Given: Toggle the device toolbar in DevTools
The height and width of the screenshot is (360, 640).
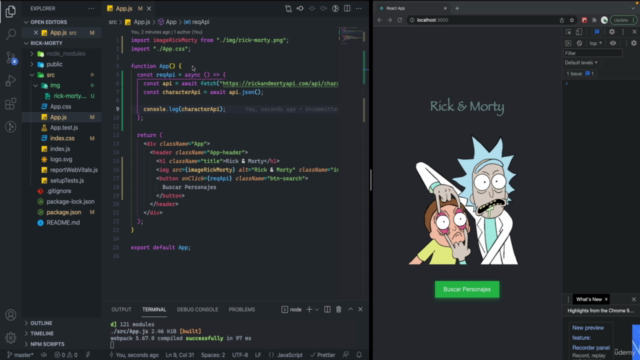Looking at the screenshot, I should pyautogui.click(x=579, y=32).
